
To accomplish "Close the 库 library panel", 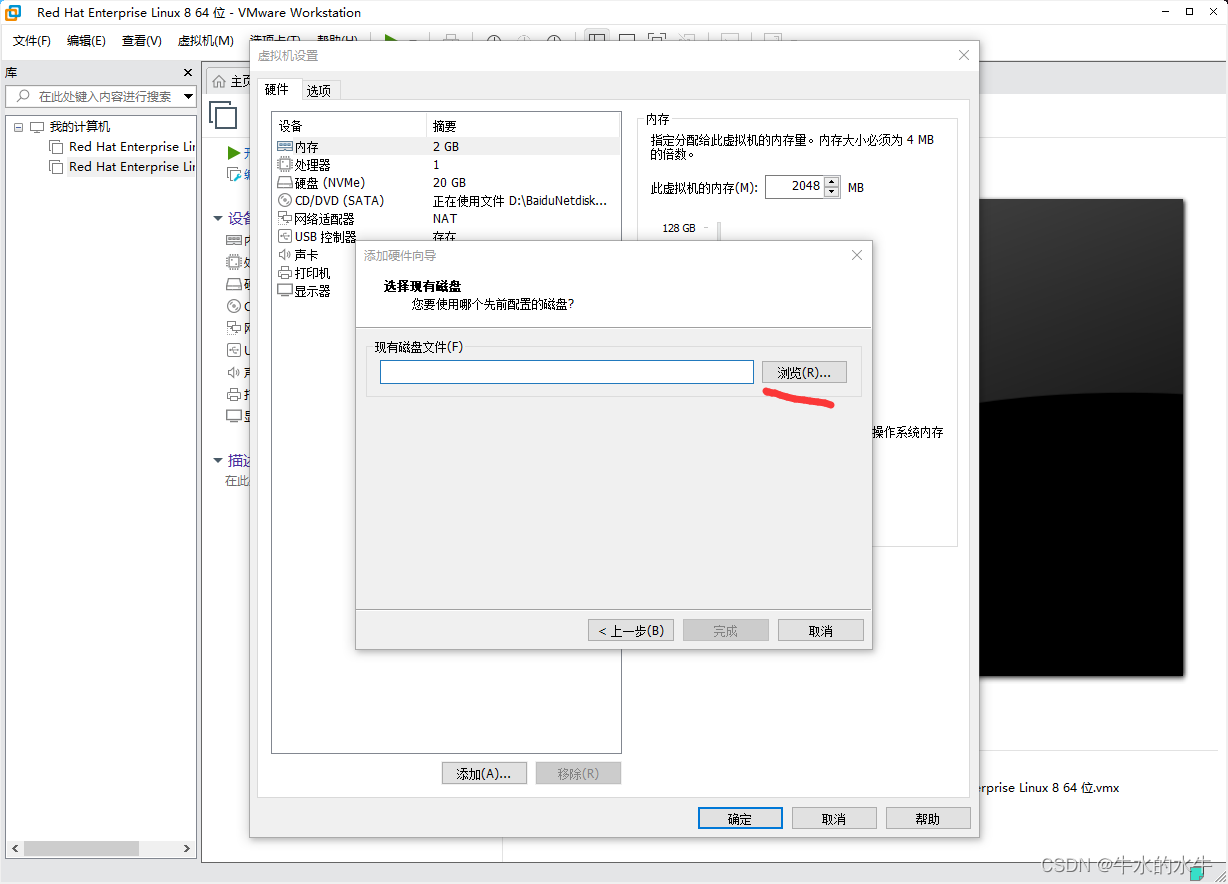I will click(188, 72).
